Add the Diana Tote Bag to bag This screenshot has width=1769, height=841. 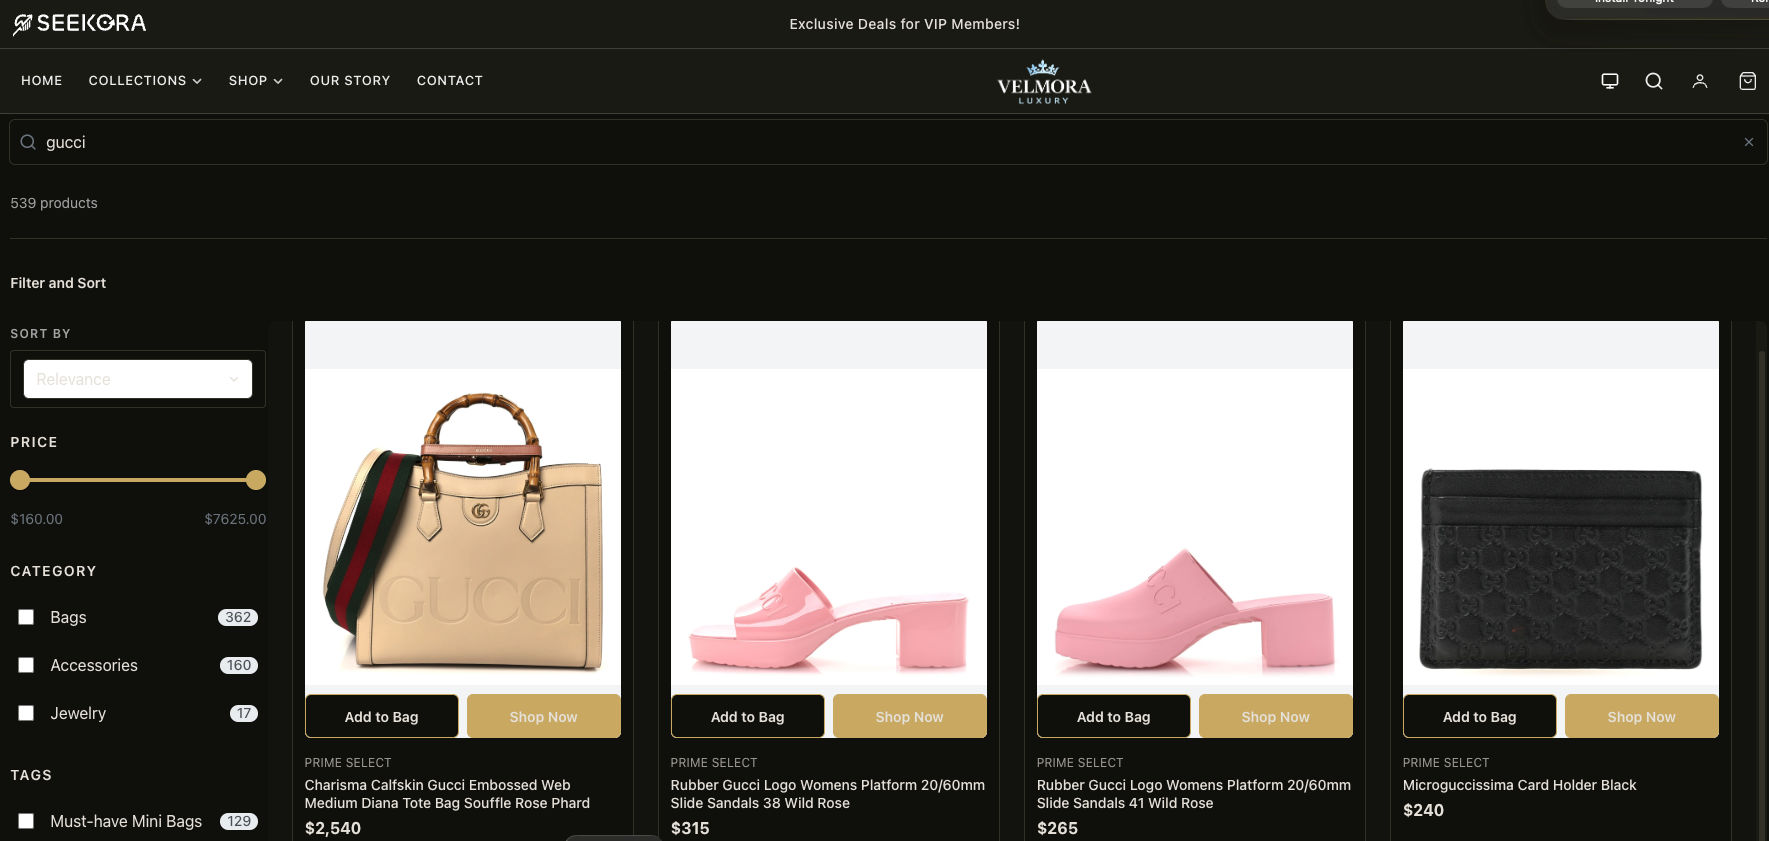pyautogui.click(x=382, y=716)
